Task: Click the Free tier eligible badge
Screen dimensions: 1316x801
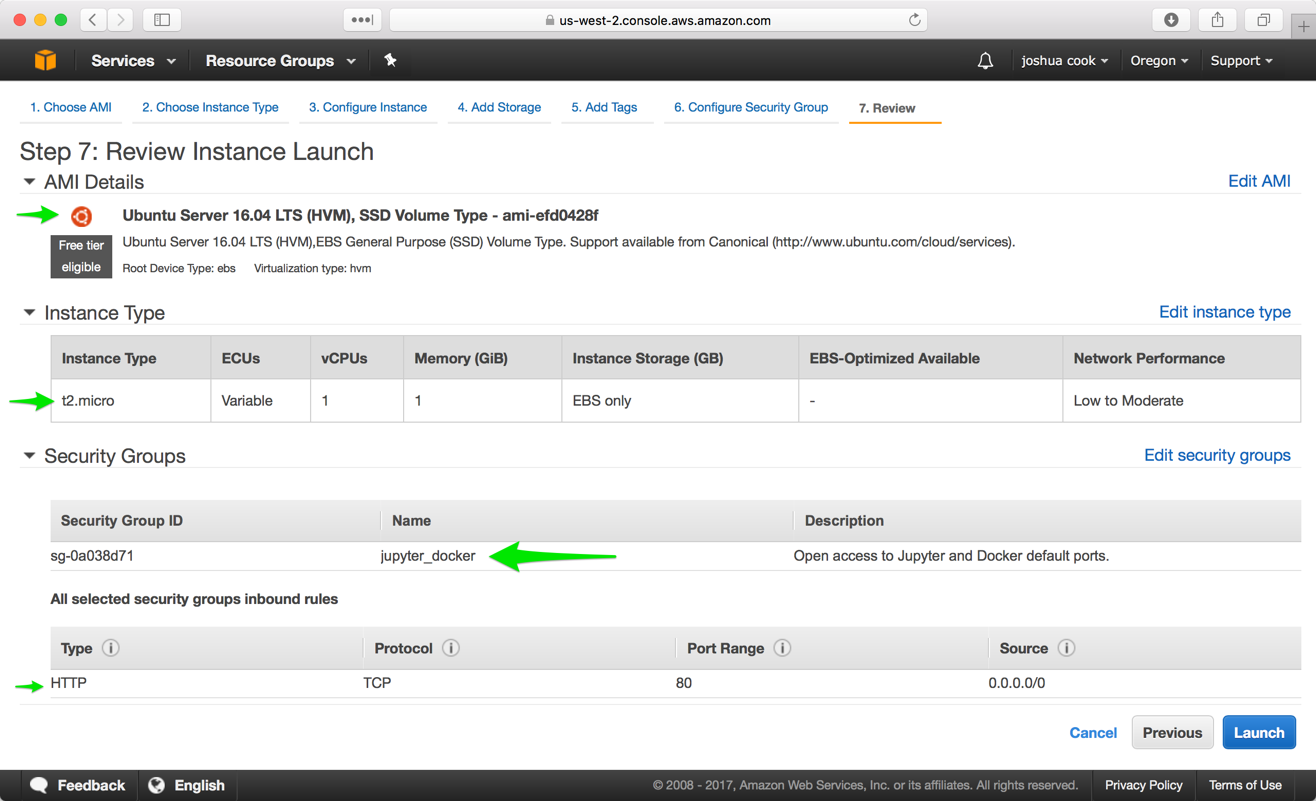Action: point(81,256)
